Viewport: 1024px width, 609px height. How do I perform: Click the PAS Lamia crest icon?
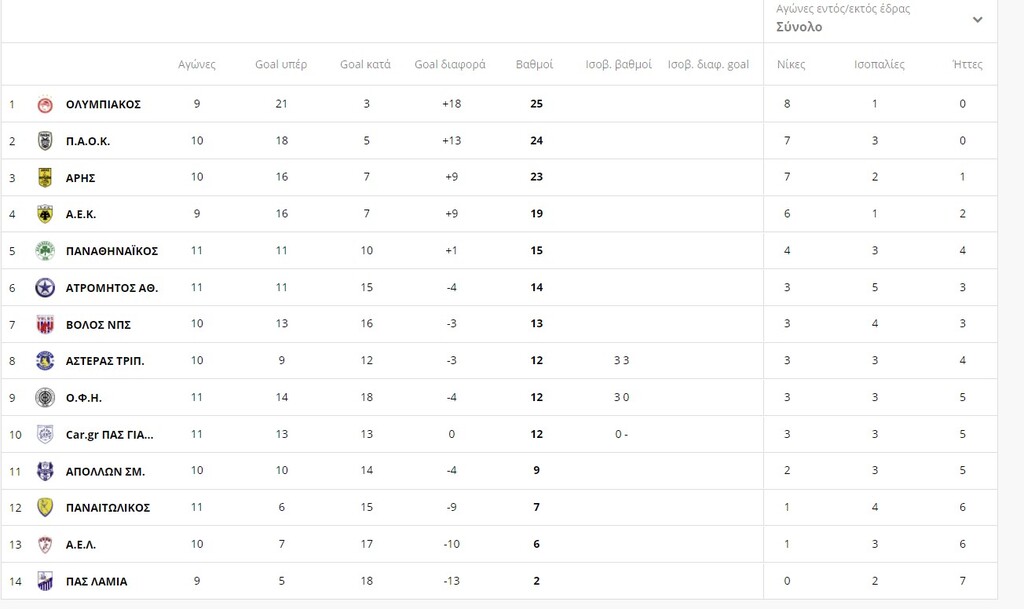click(x=45, y=581)
